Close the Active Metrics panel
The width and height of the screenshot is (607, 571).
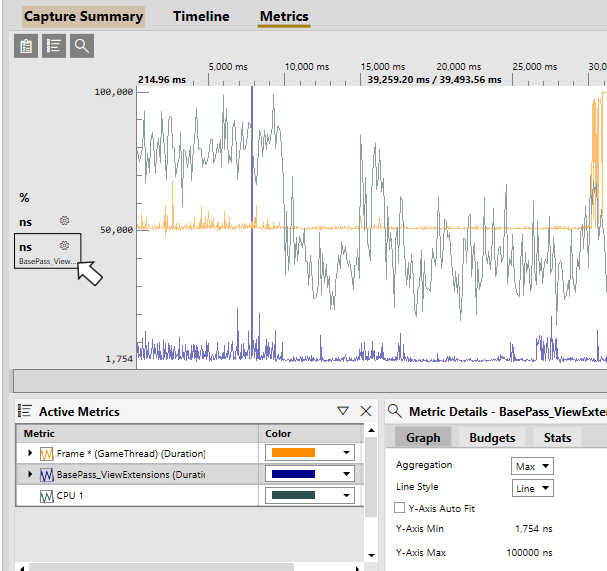coord(366,411)
